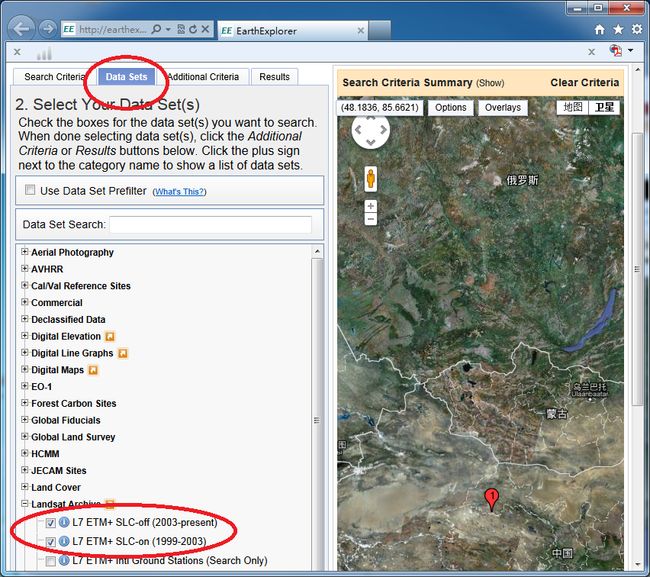
Task: Open Favorites with the star icon
Action: click(618, 29)
